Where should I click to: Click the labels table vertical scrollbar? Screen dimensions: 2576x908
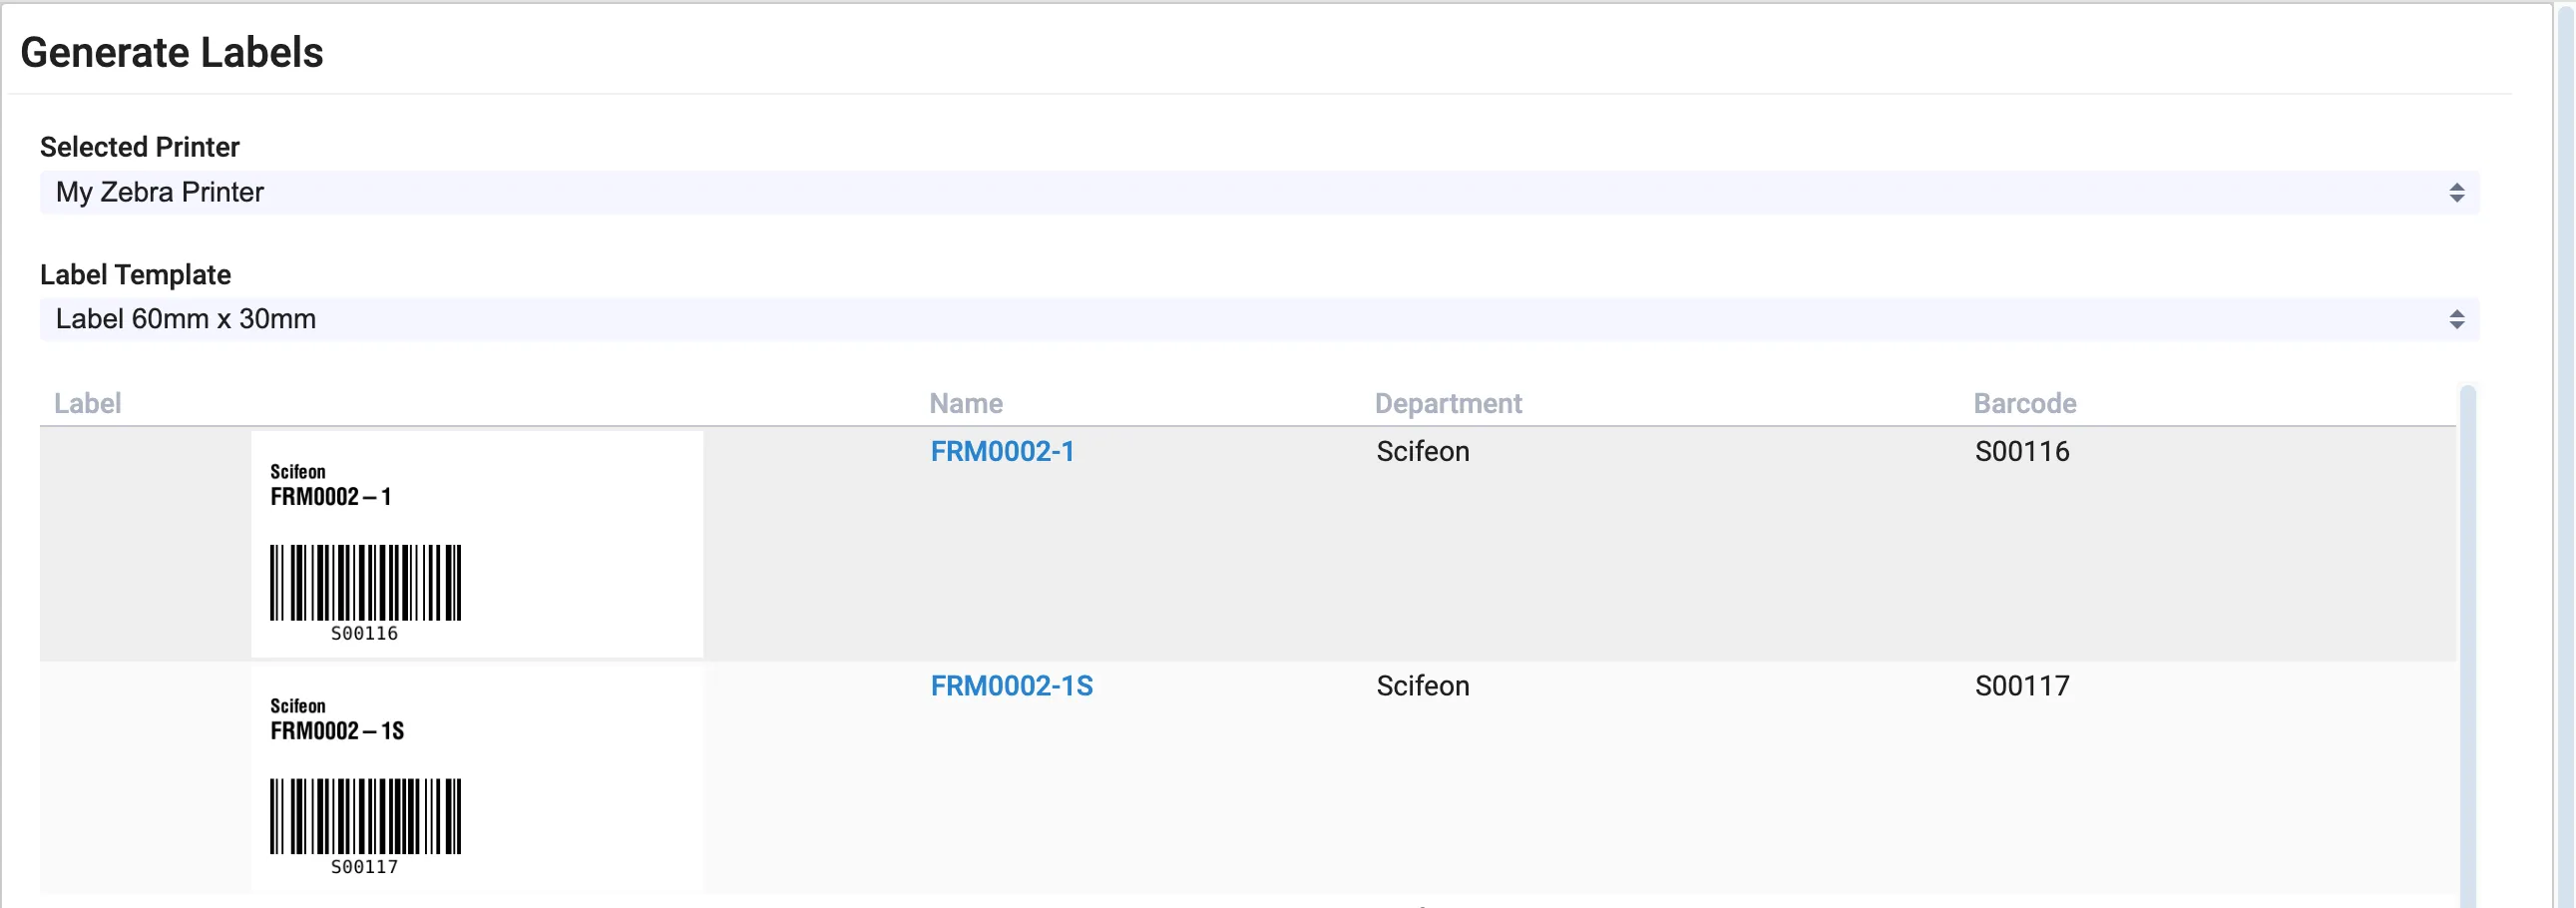click(x=2467, y=640)
